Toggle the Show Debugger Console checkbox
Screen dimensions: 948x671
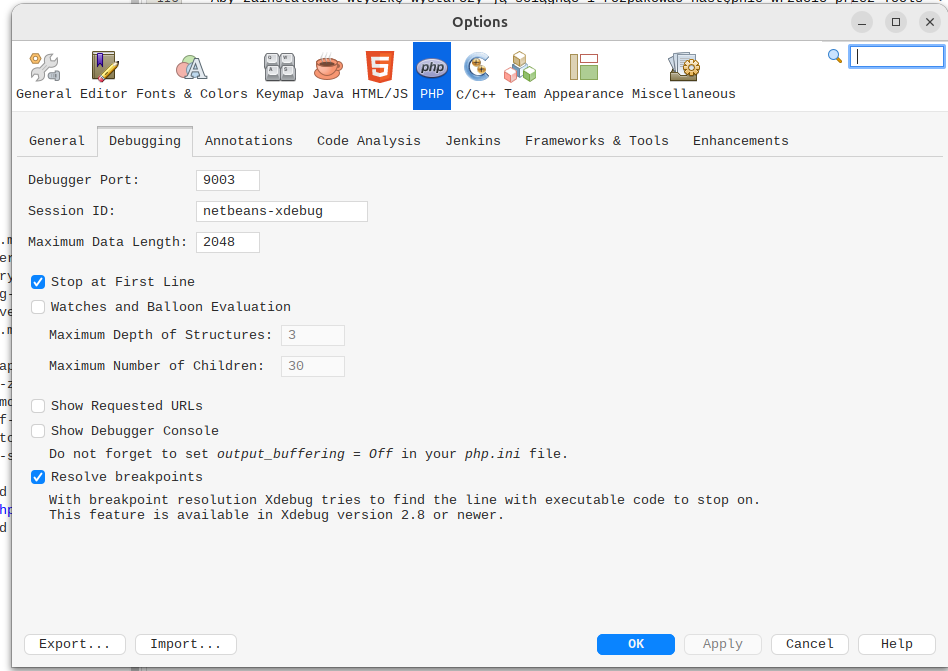38,431
